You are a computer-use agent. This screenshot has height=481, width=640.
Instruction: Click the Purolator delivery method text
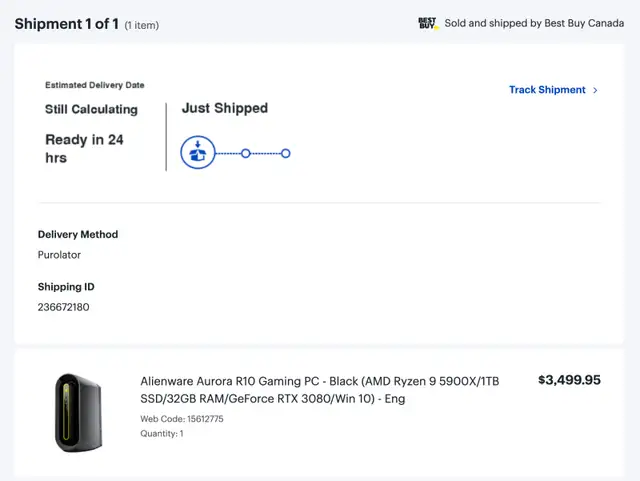coord(59,255)
